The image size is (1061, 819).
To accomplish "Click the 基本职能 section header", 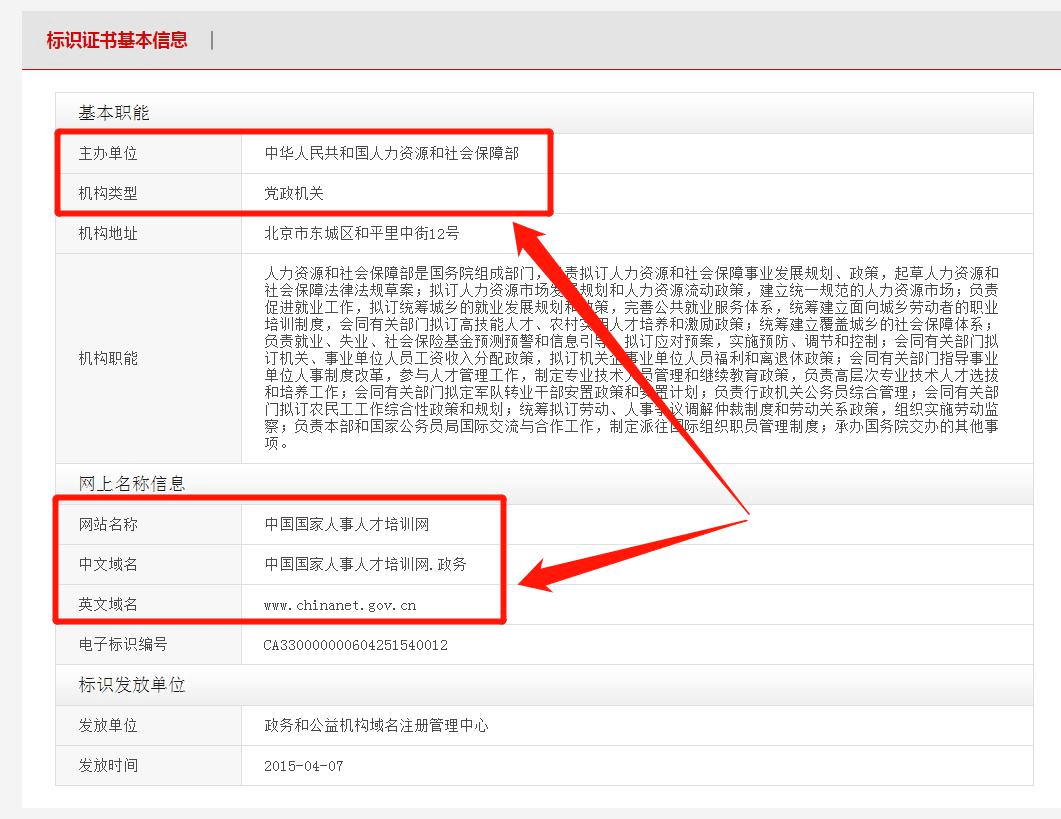I will pyautogui.click(x=114, y=112).
